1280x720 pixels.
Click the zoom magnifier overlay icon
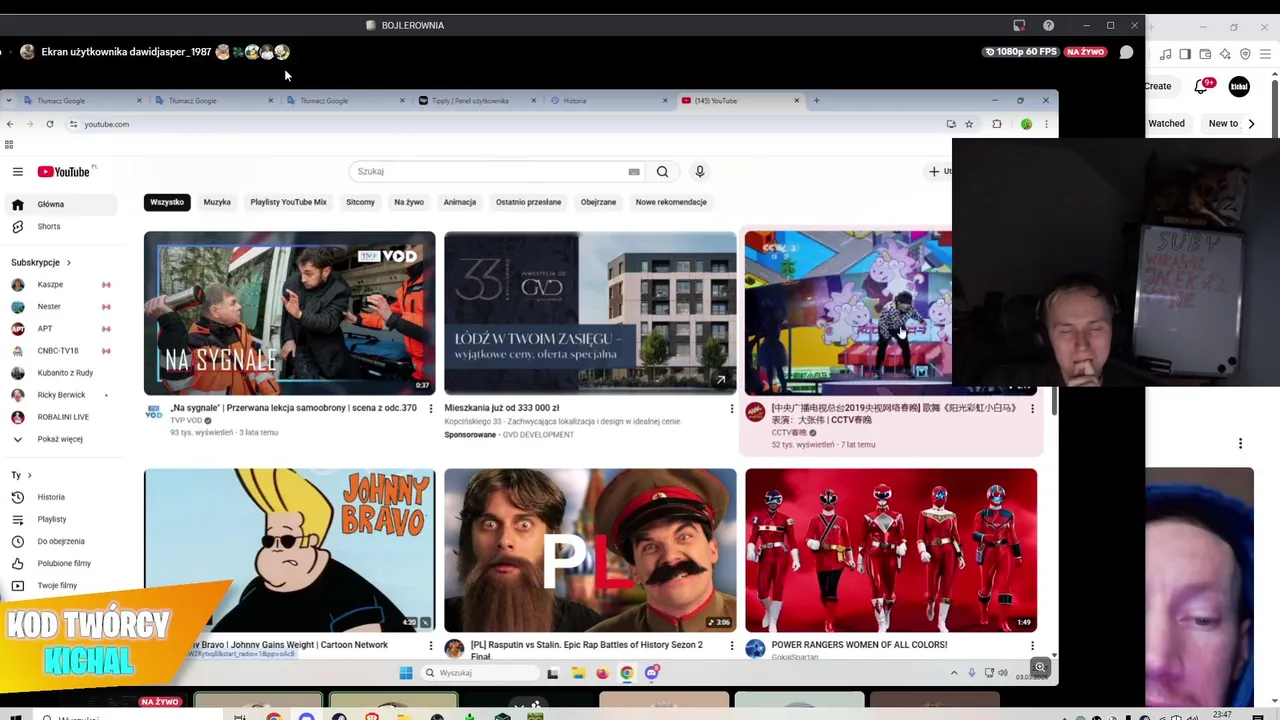point(1040,667)
